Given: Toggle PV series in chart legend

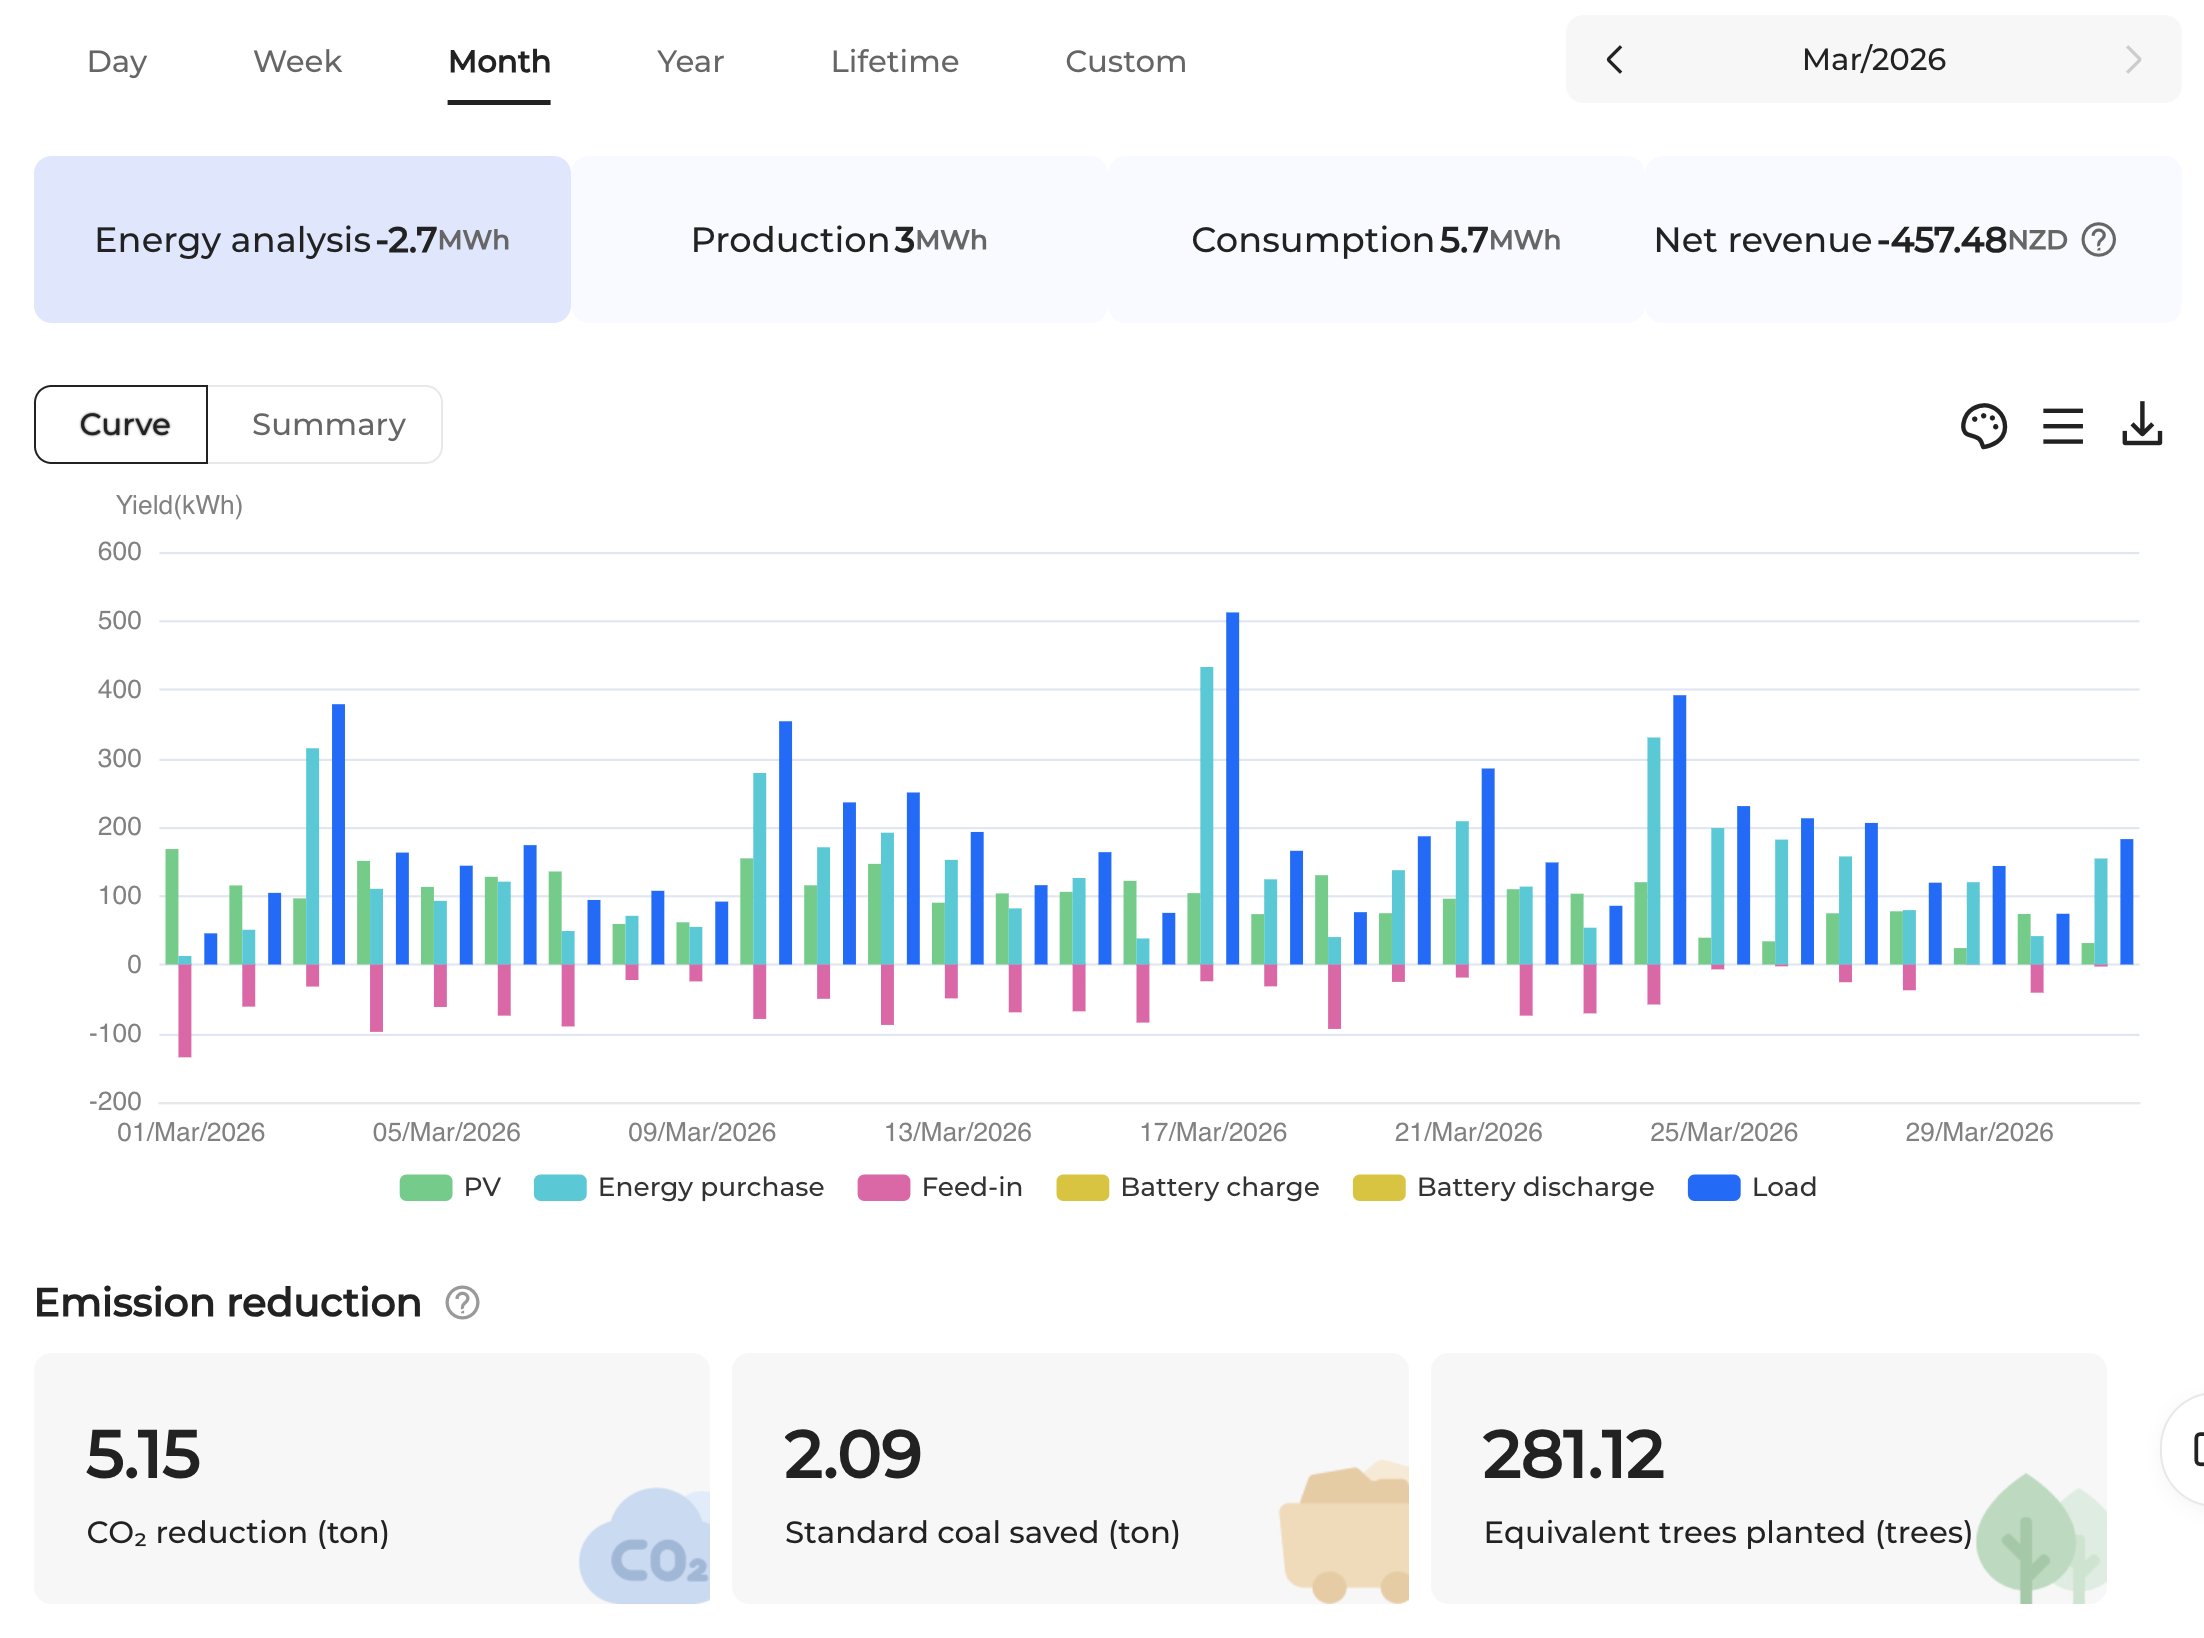Looking at the screenshot, I should click(x=450, y=1187).
